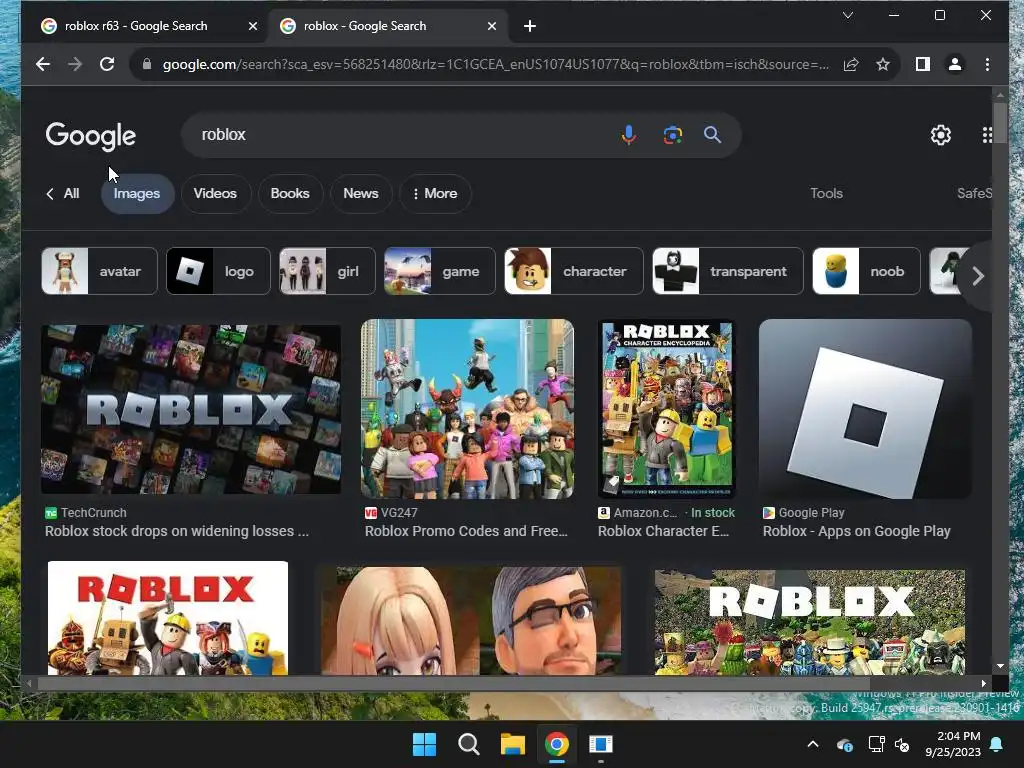
Task: Share this page from address bar
Action: pyautogui.click(x=850, y=64)
